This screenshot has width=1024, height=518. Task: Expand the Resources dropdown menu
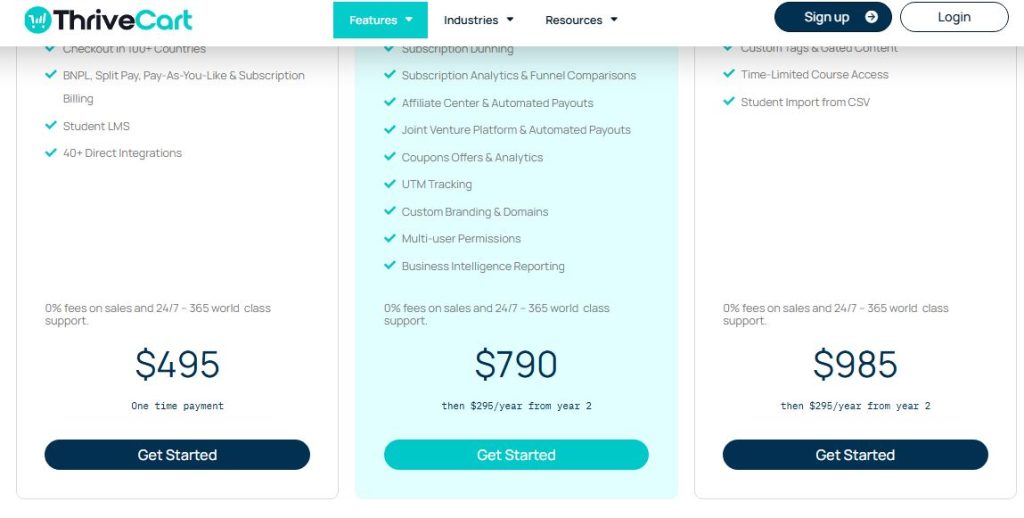[x=581, y=20]
